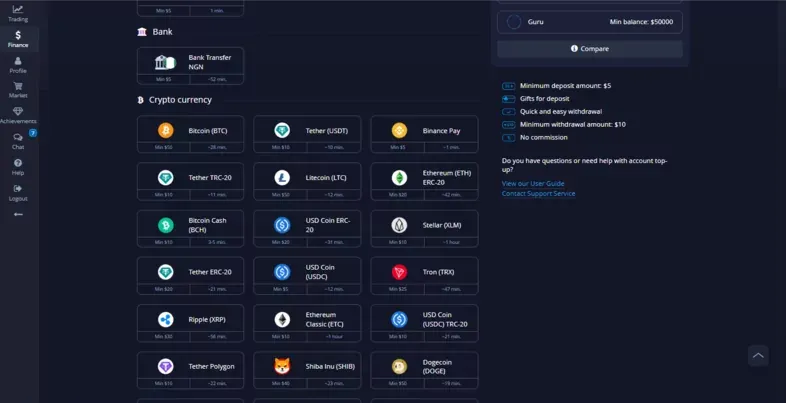Open the View our User Guide link

click(x=533, y=183)
